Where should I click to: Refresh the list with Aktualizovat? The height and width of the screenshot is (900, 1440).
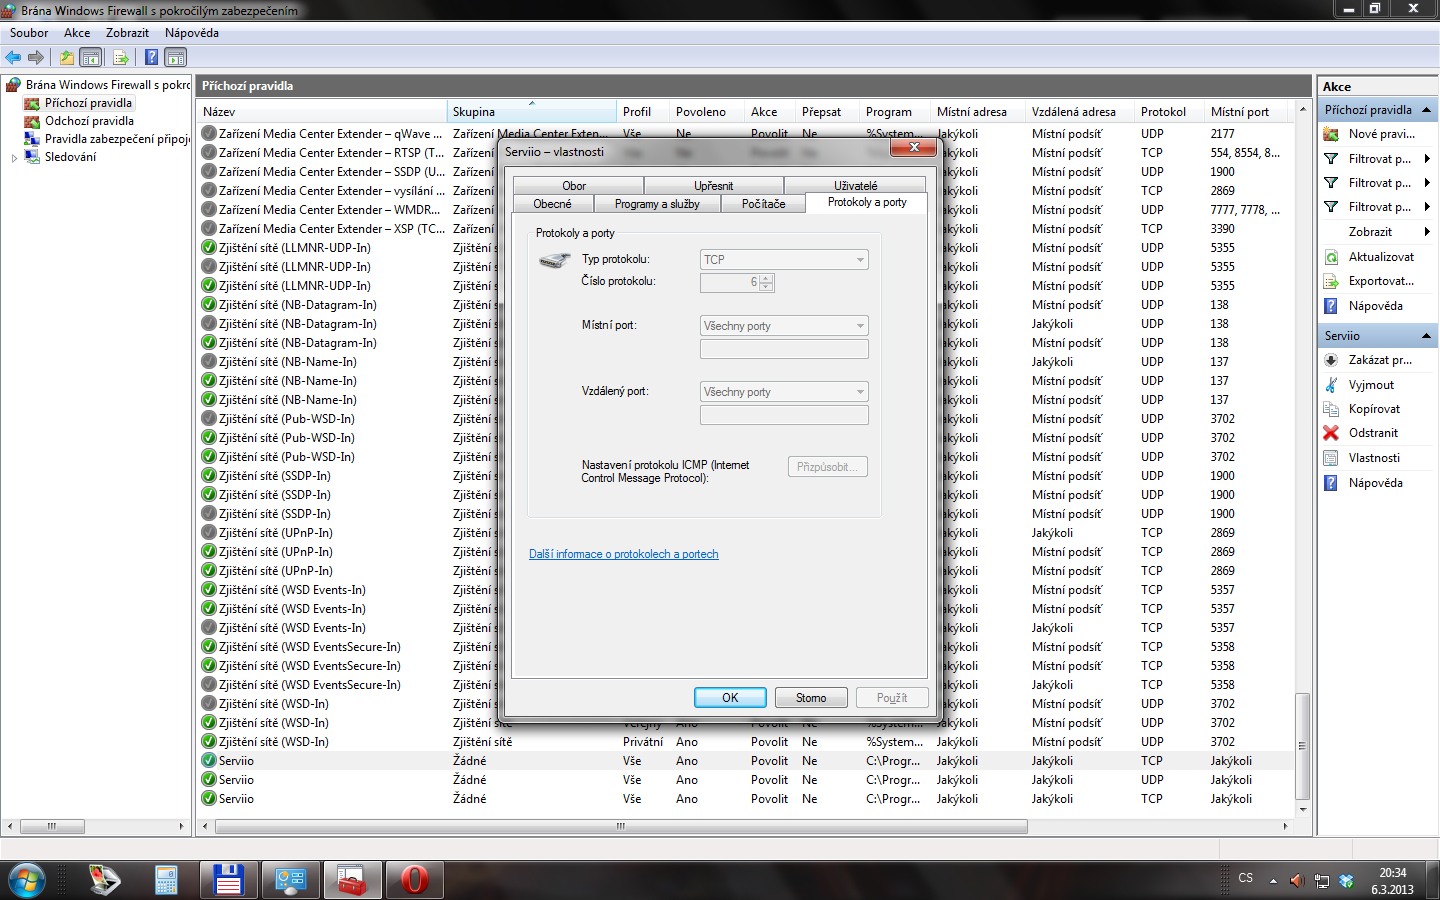point(1381,257)
